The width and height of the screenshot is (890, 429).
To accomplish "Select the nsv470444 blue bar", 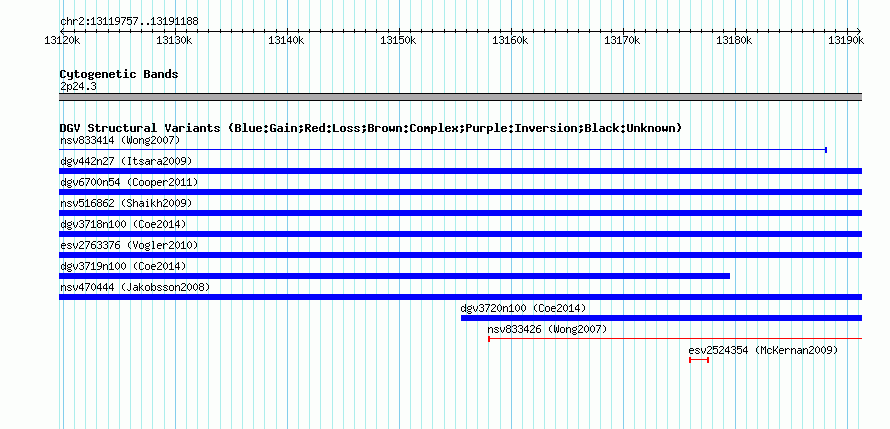I will [460, 297].
